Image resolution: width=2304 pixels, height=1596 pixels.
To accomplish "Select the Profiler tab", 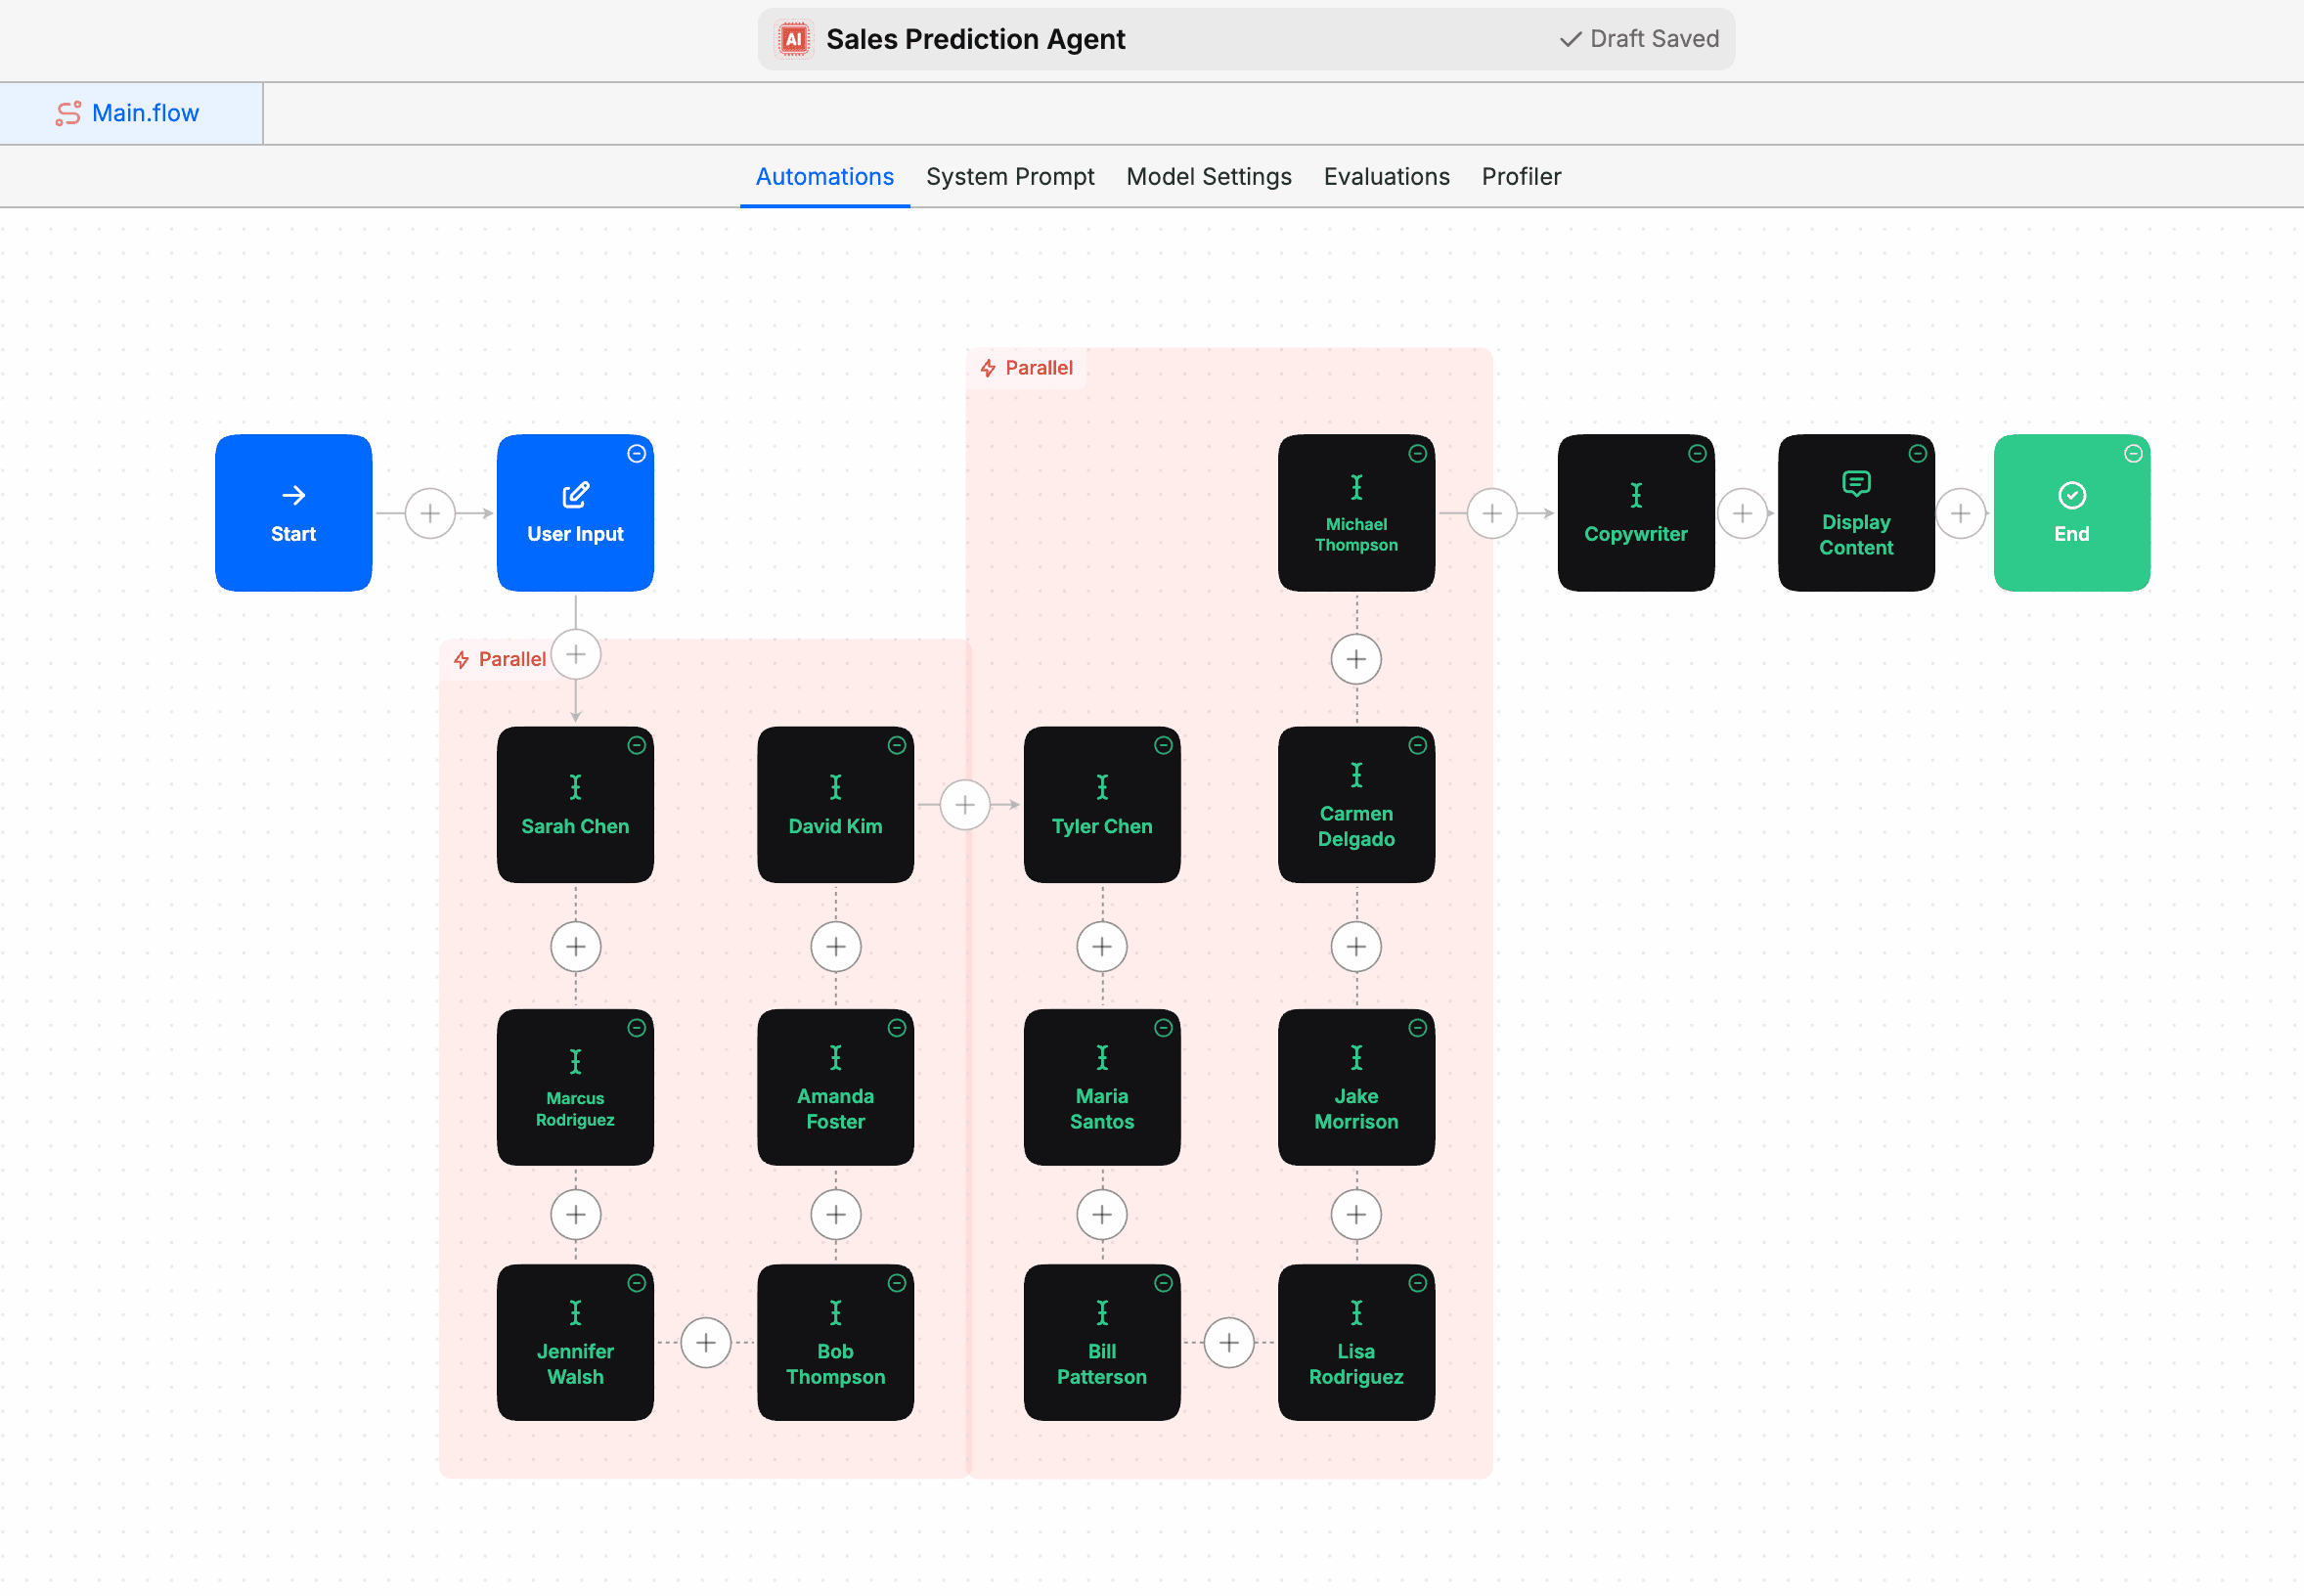I will 1520,176.
